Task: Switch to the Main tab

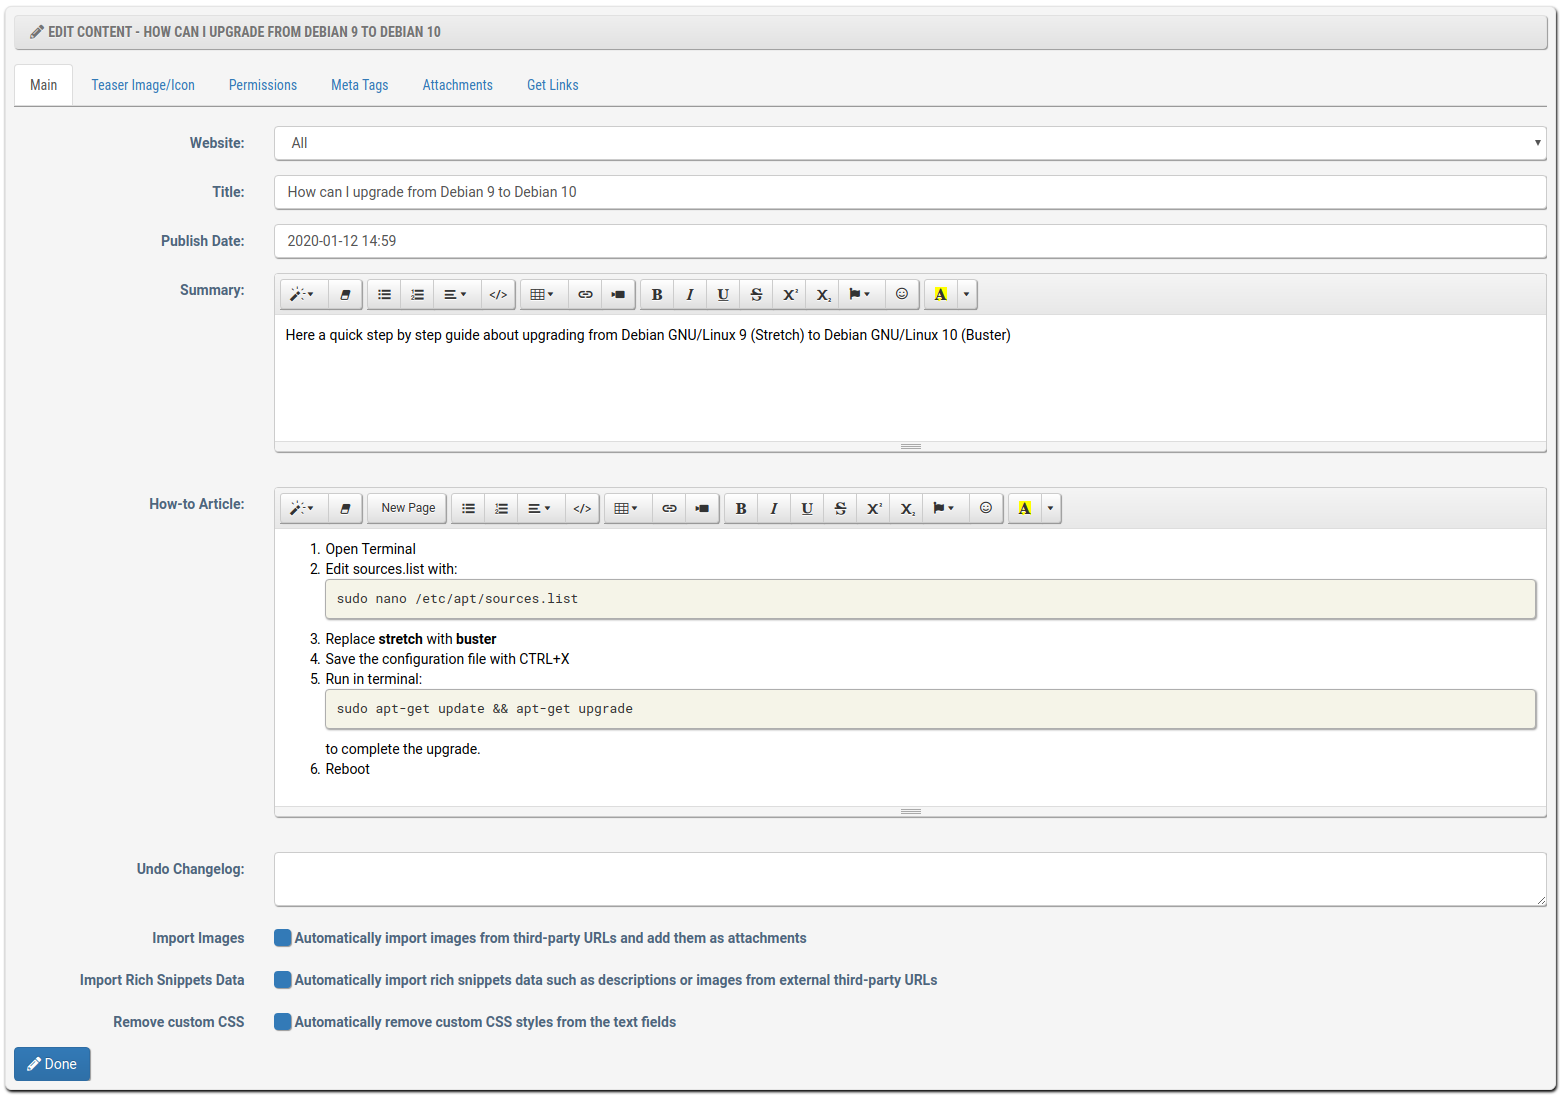Action: 43,85
